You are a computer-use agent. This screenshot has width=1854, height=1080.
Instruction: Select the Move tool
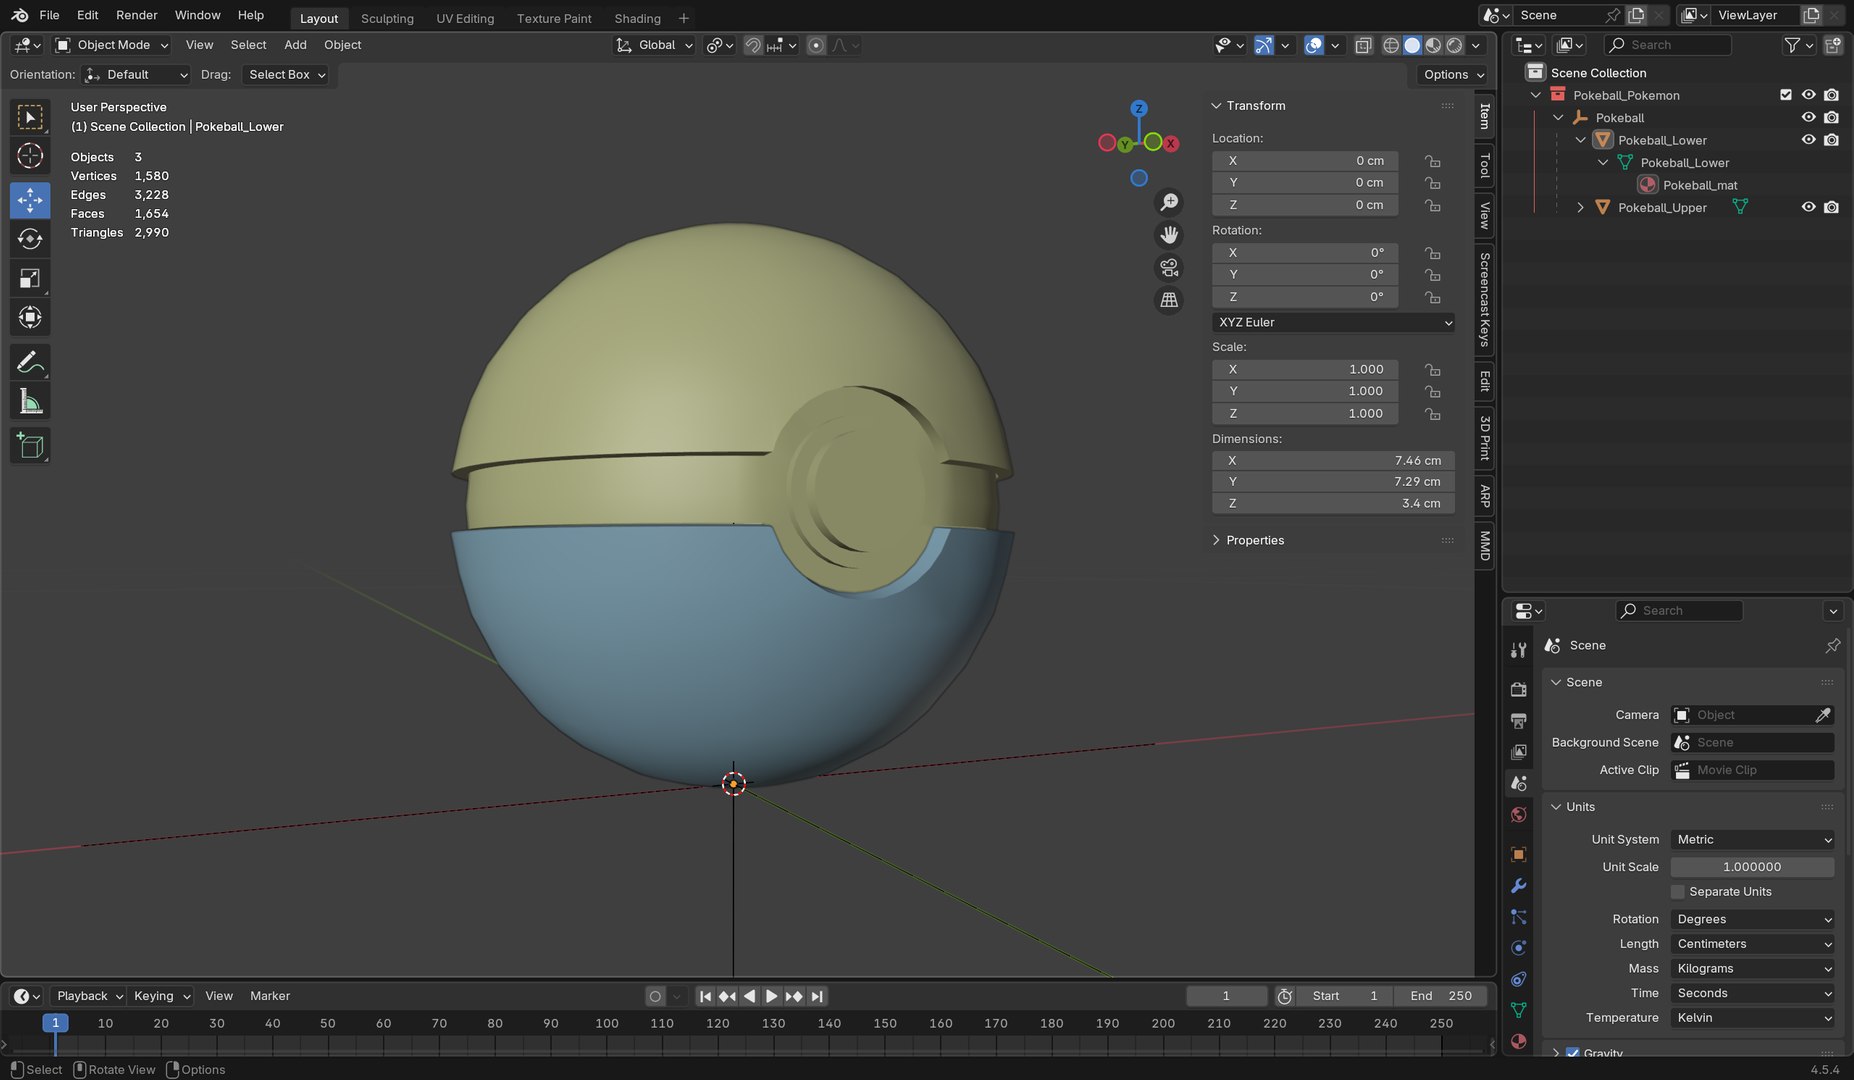click(x=30, y=200)
